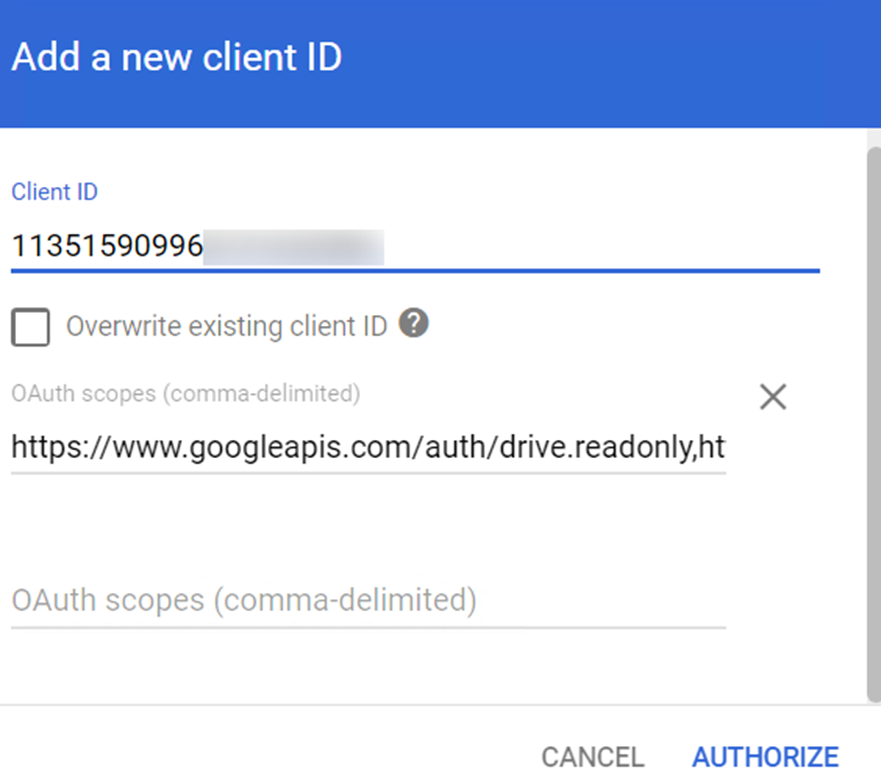Tick the Overwrite existing client ID checkbox
The image size is (881, 784).
click(x=31, y=327)
